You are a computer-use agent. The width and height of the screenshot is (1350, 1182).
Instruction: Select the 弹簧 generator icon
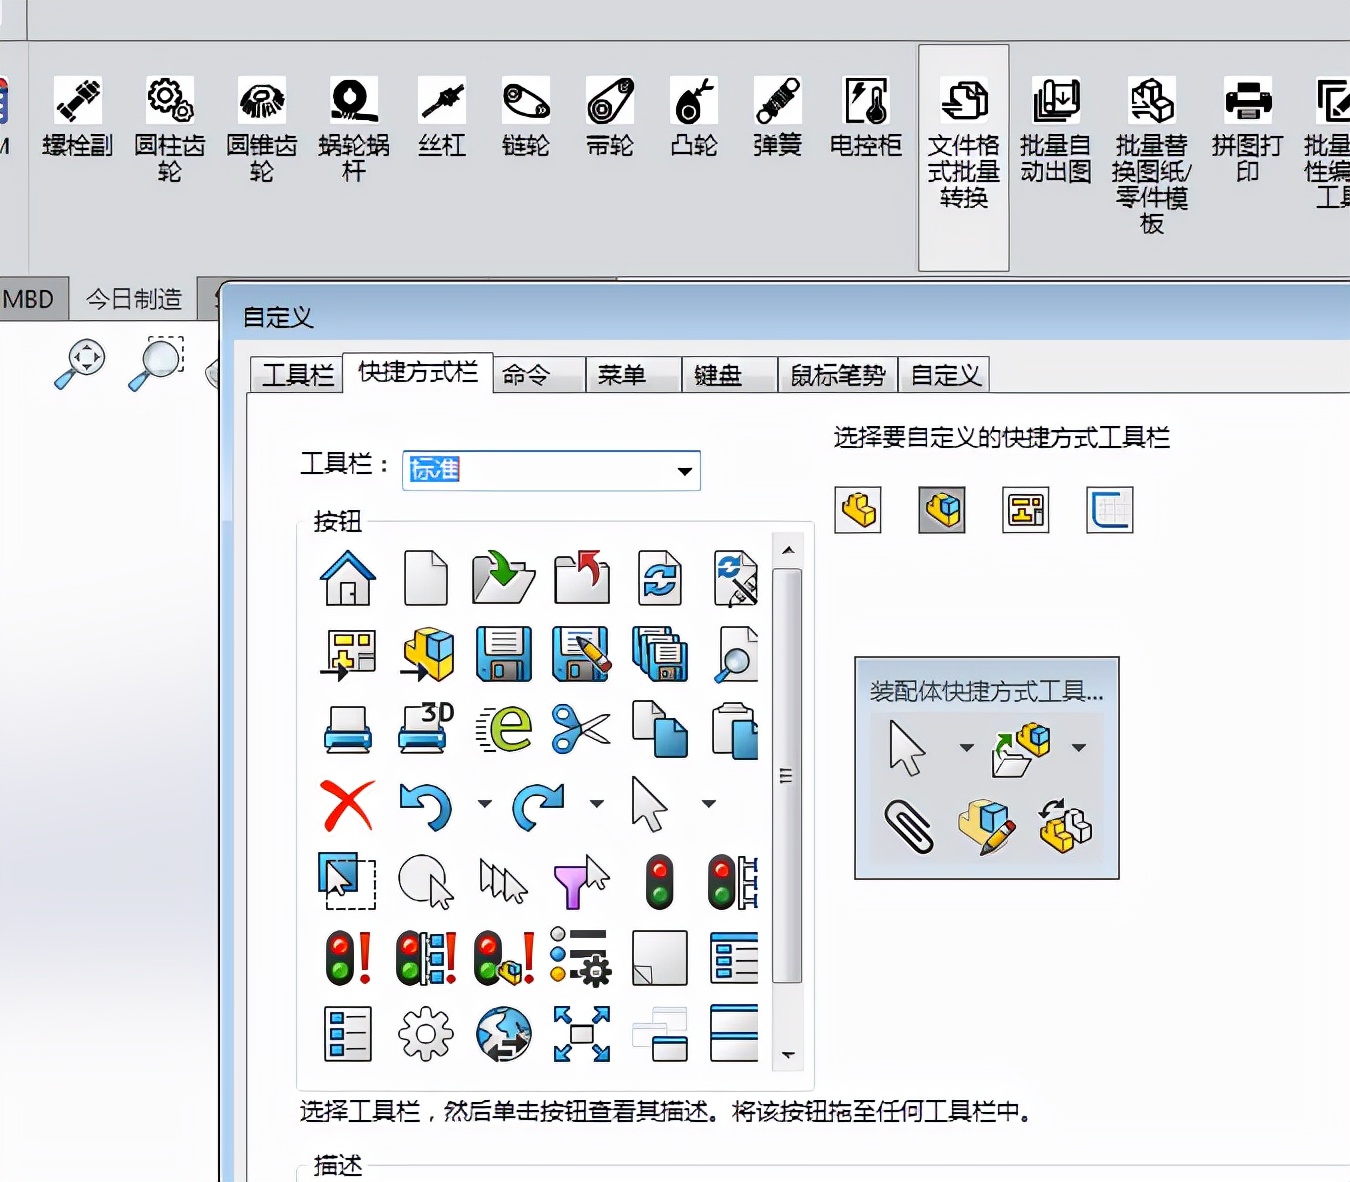[777, 115]
